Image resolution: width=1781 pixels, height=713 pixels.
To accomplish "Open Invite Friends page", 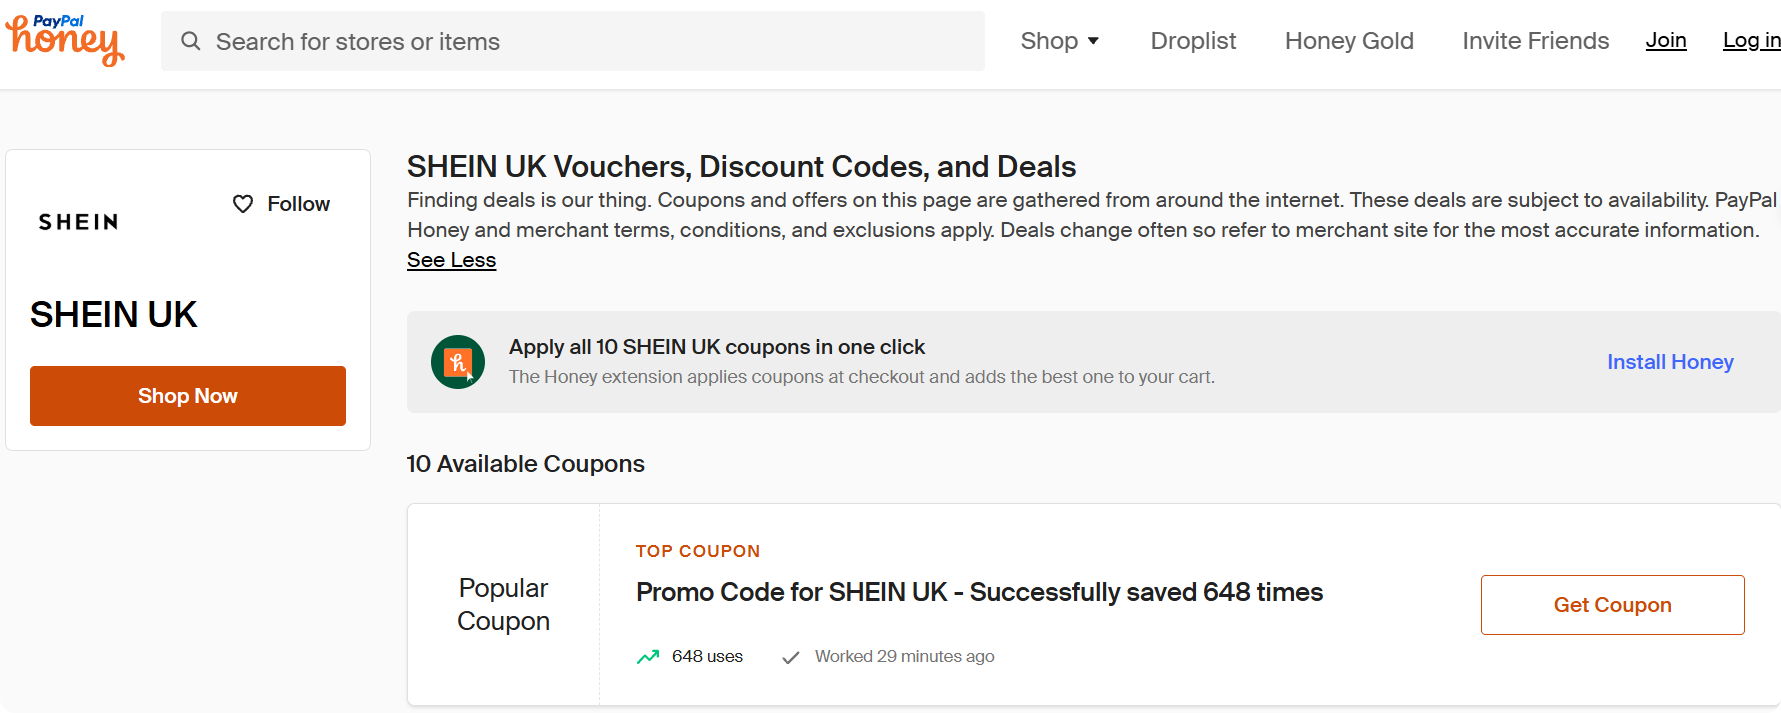I will tap(1535, 41).
